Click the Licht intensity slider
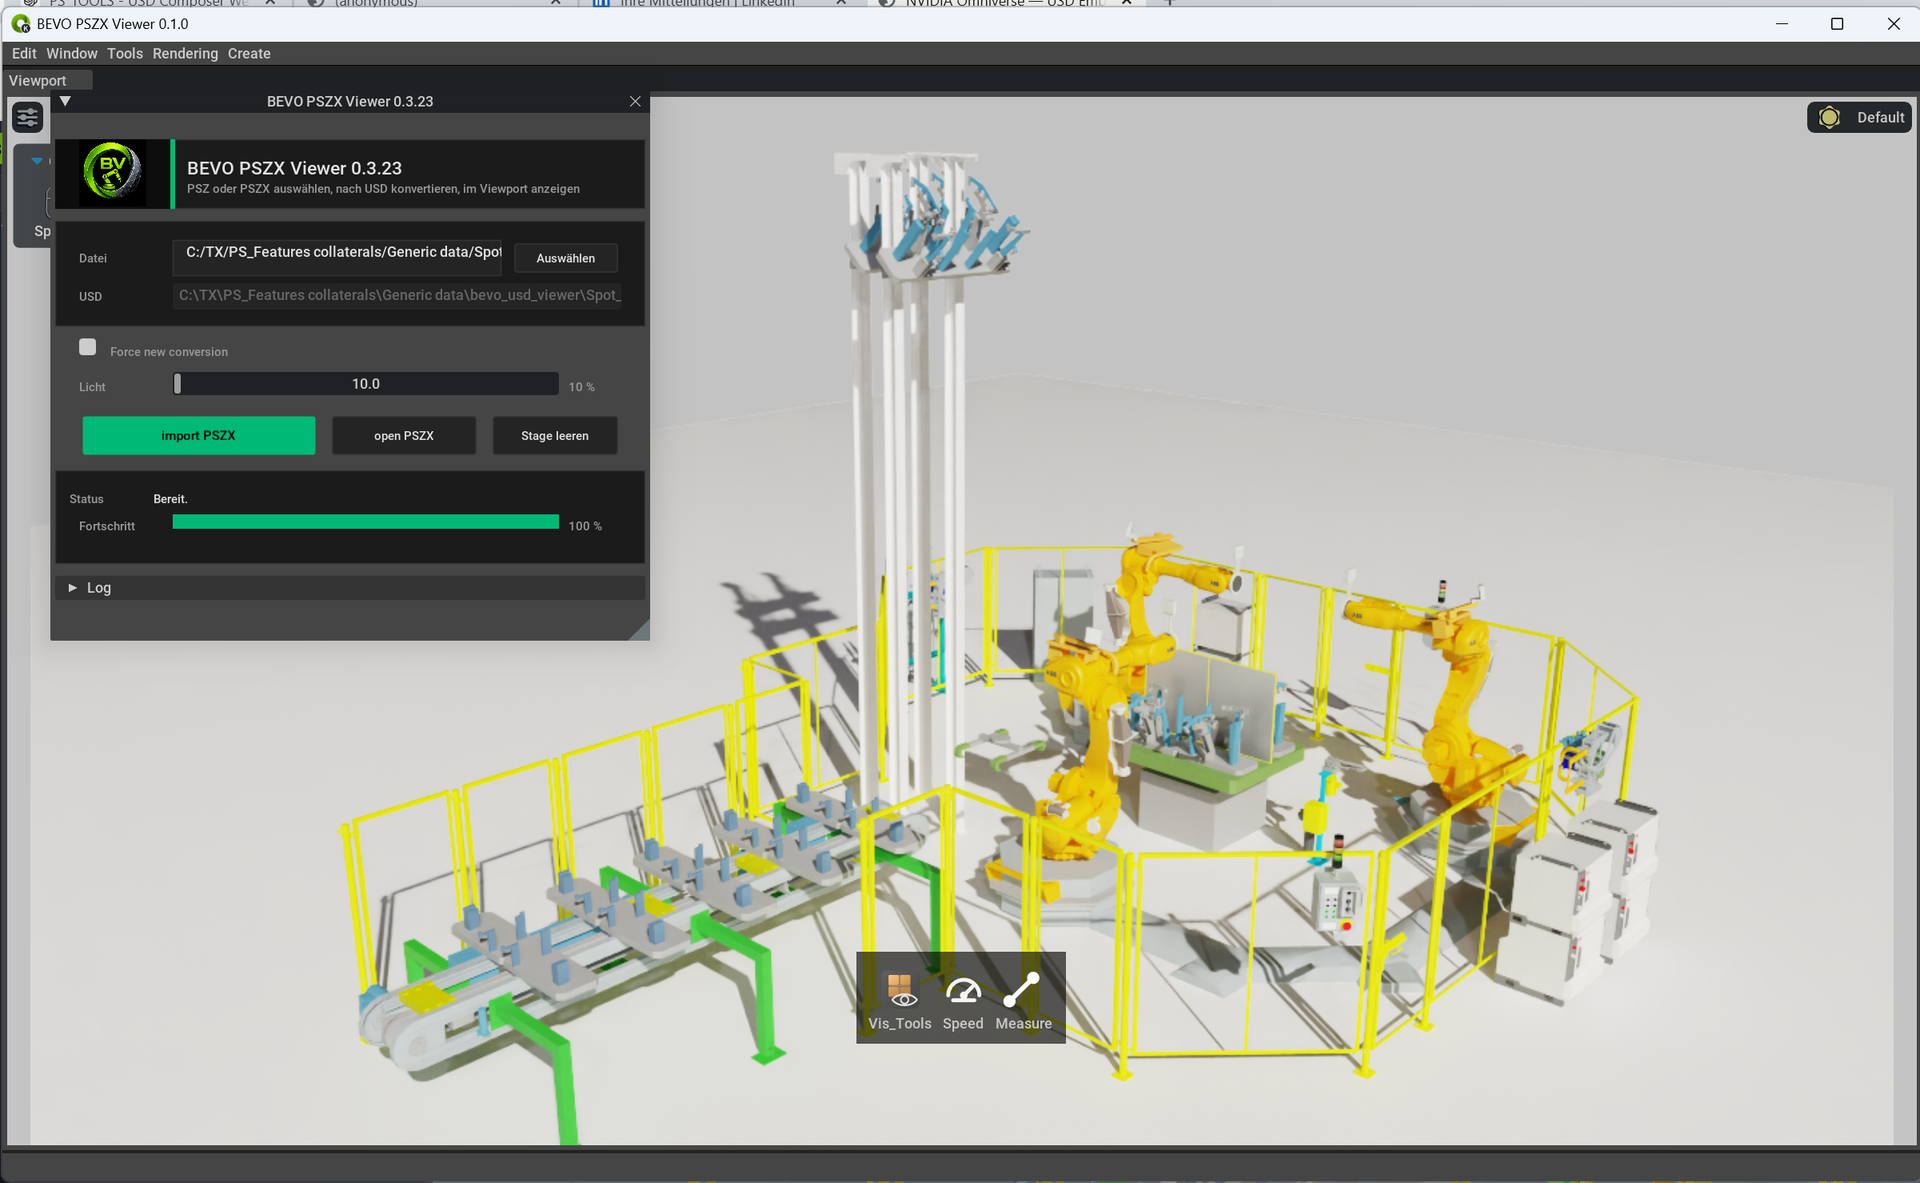 click(366, 384)
